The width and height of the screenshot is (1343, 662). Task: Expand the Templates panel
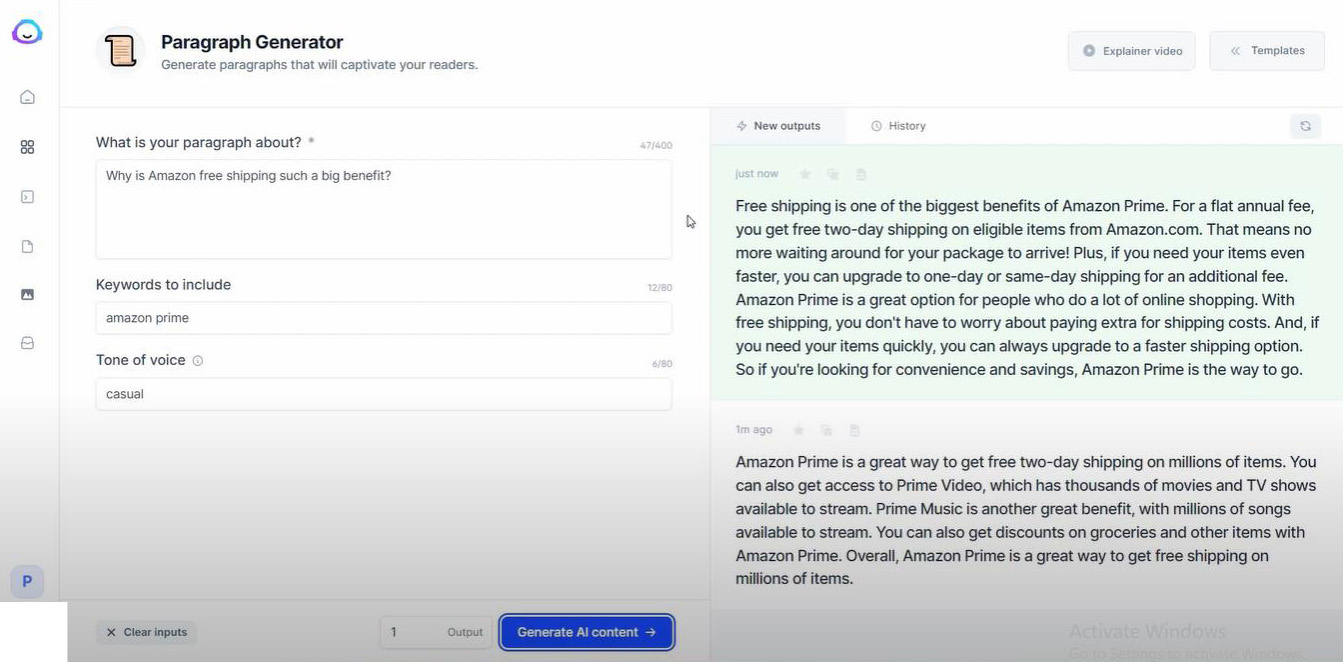(x=1267, y=51)
